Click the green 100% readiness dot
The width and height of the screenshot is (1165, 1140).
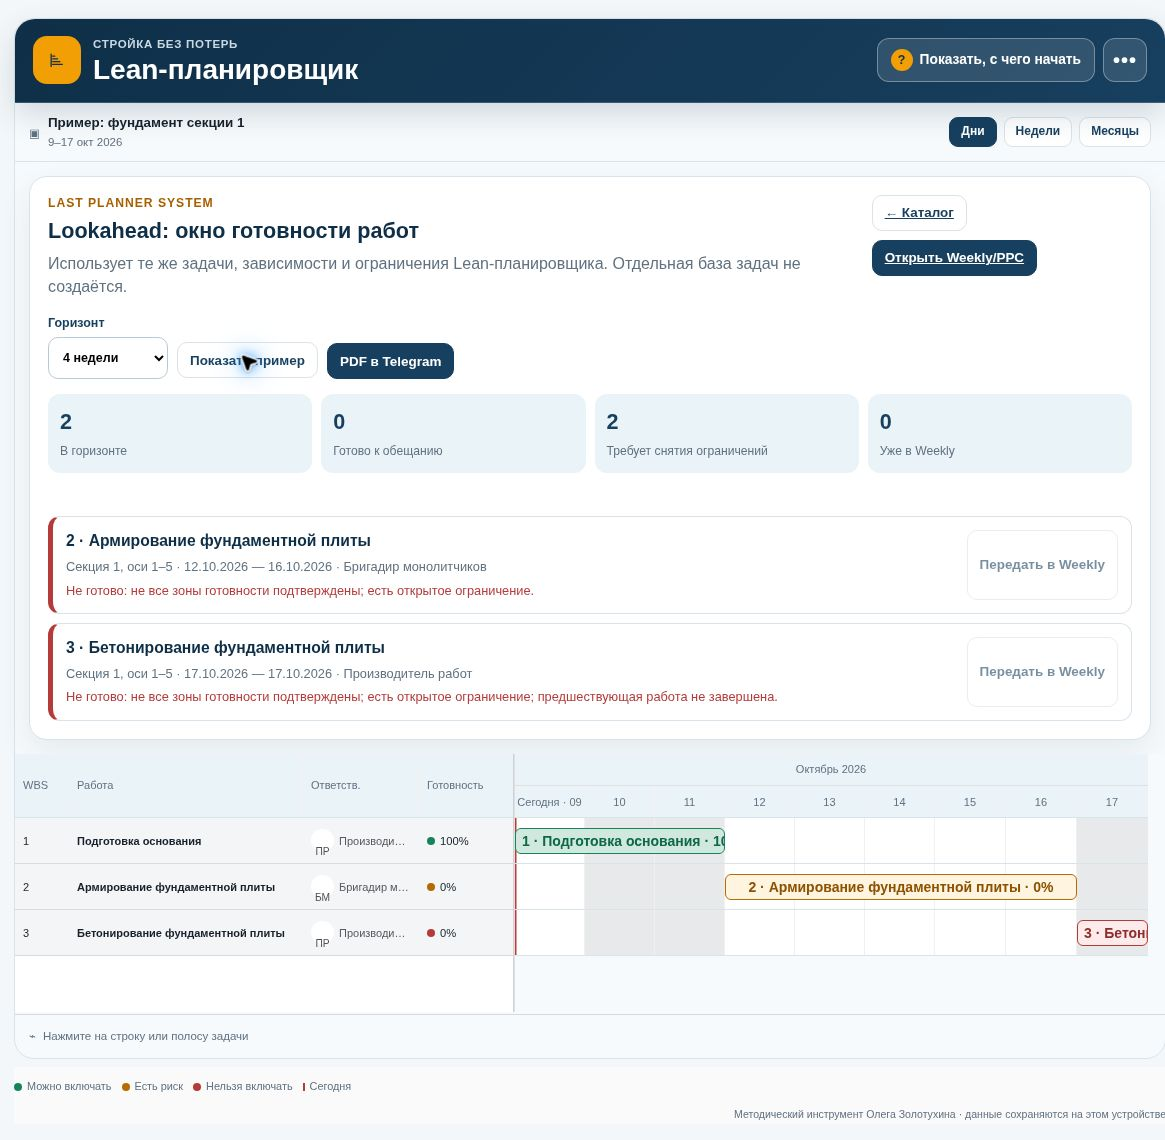431,841
